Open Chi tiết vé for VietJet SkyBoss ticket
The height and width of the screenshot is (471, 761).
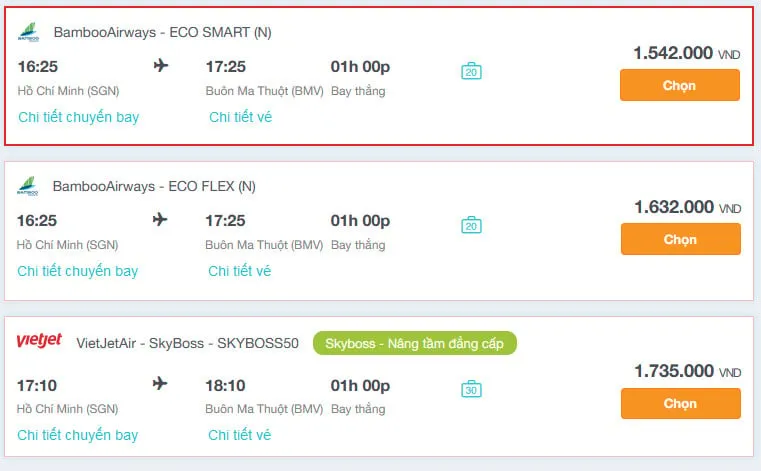[239, 435]
